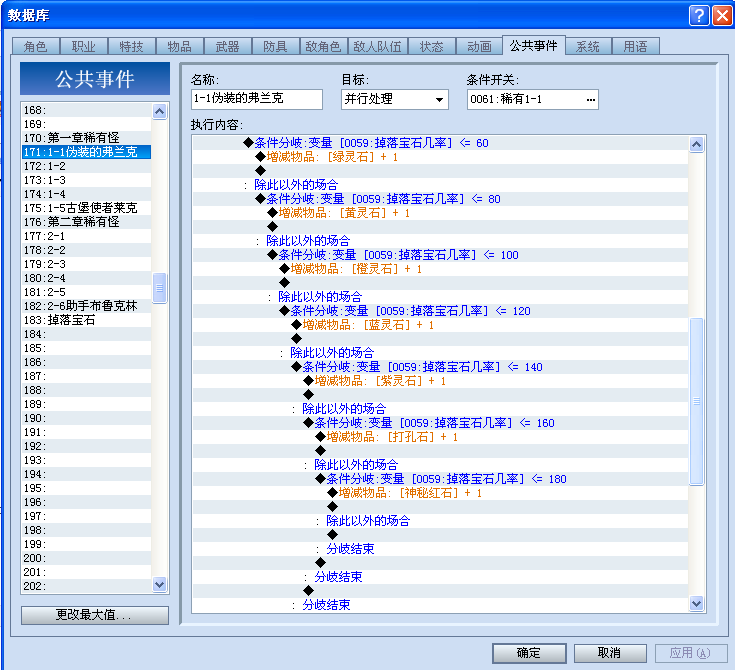The height and width of the screenshot is (670, 735).
Task: Click the command list scrollbar thumb
Action: coord(697,401)
